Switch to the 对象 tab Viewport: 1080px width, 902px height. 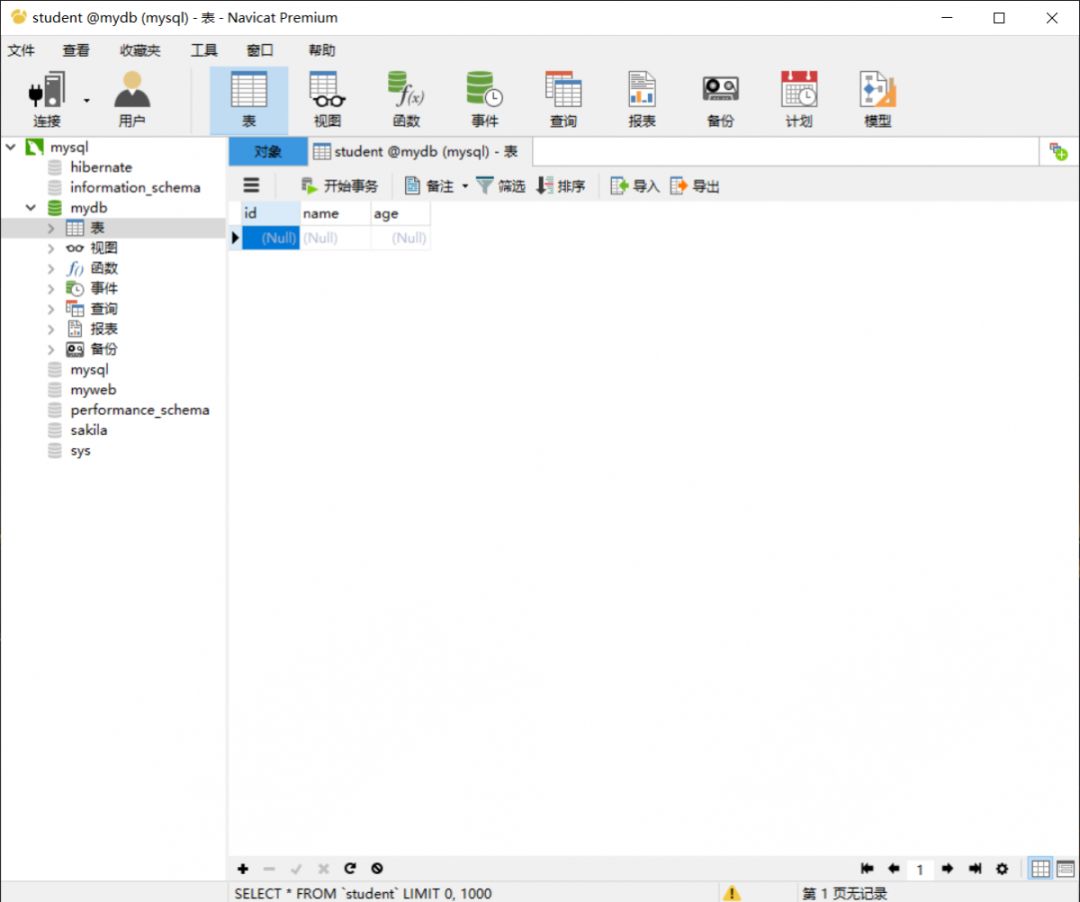[x=268, y=151]
